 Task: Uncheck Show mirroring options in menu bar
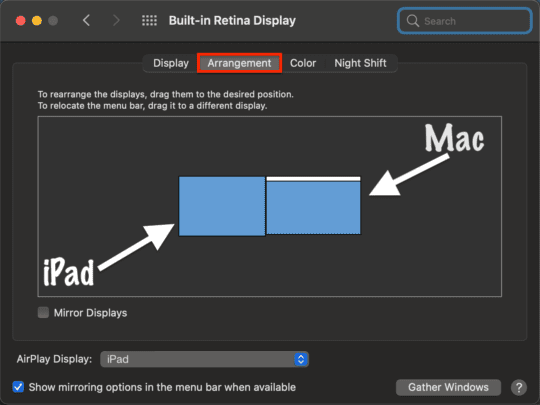pyautogui.click(x=18, y=387)
